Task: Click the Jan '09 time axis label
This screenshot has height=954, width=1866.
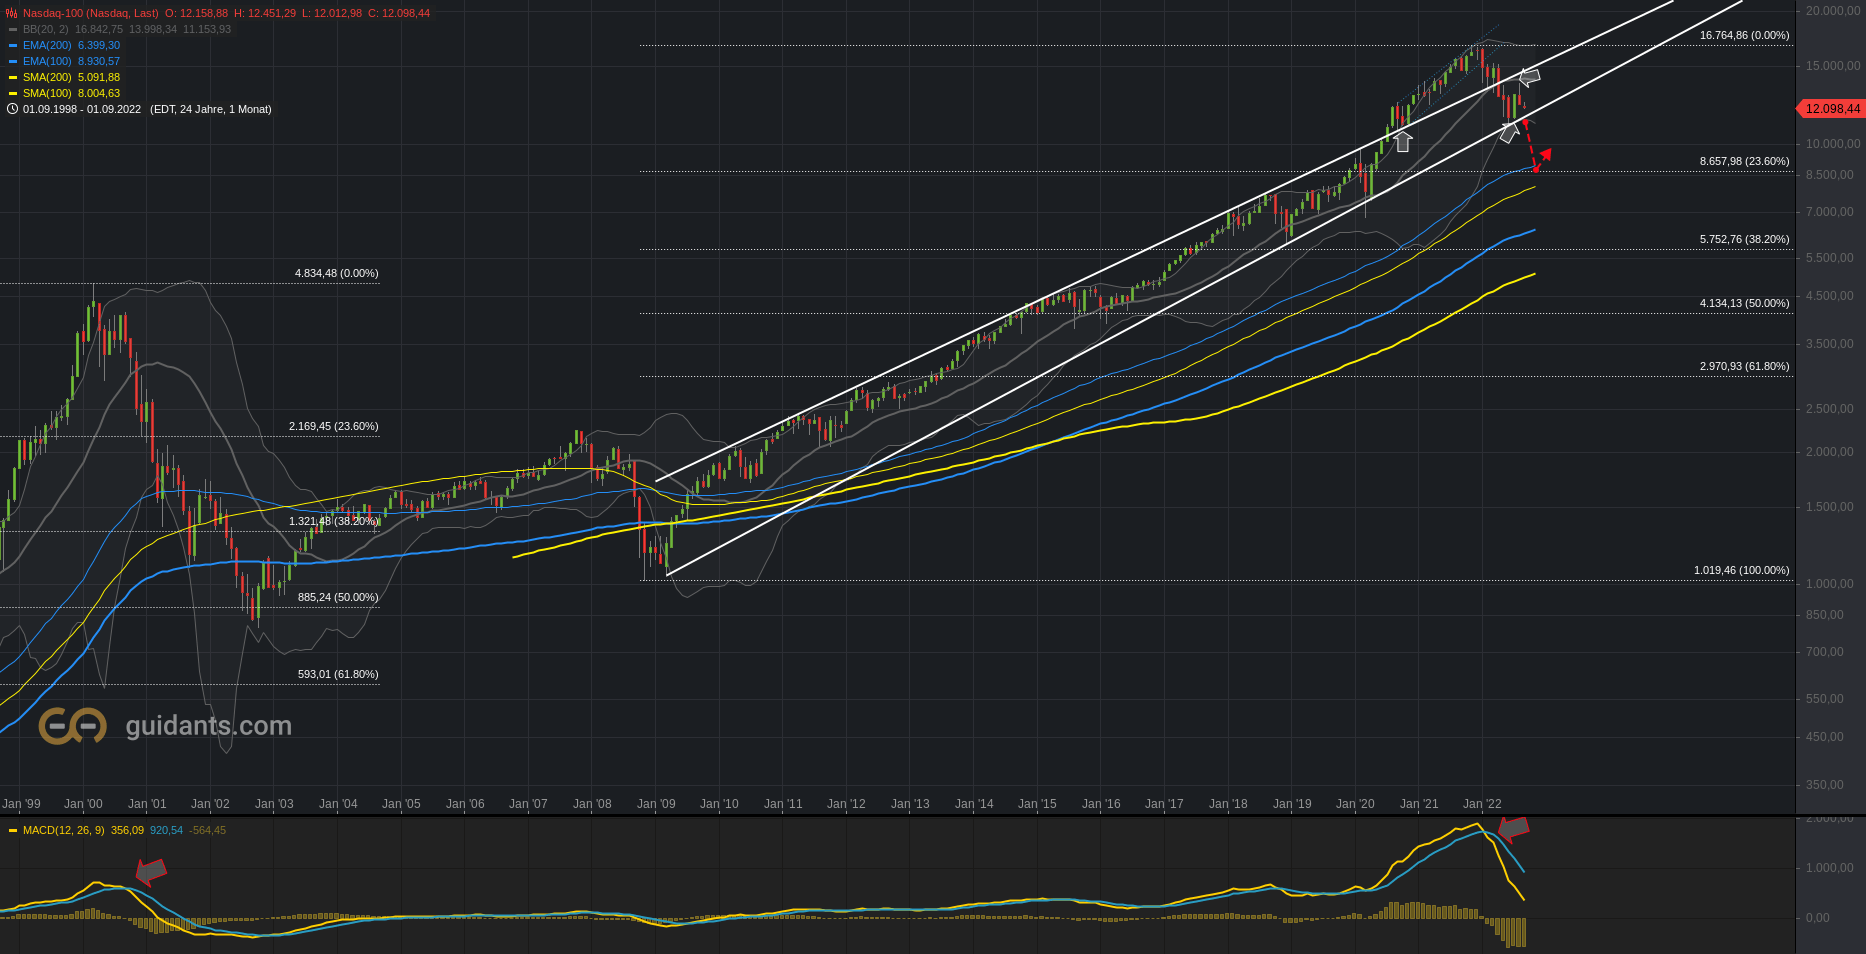Action: (656, 804)
